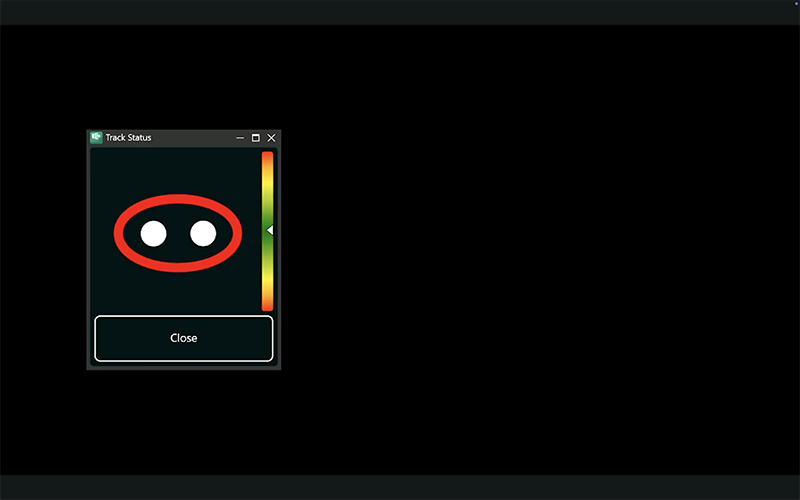Click the Track Status title text
The height and width of the screenshot is (500, 800).
[x=128, y=137]
